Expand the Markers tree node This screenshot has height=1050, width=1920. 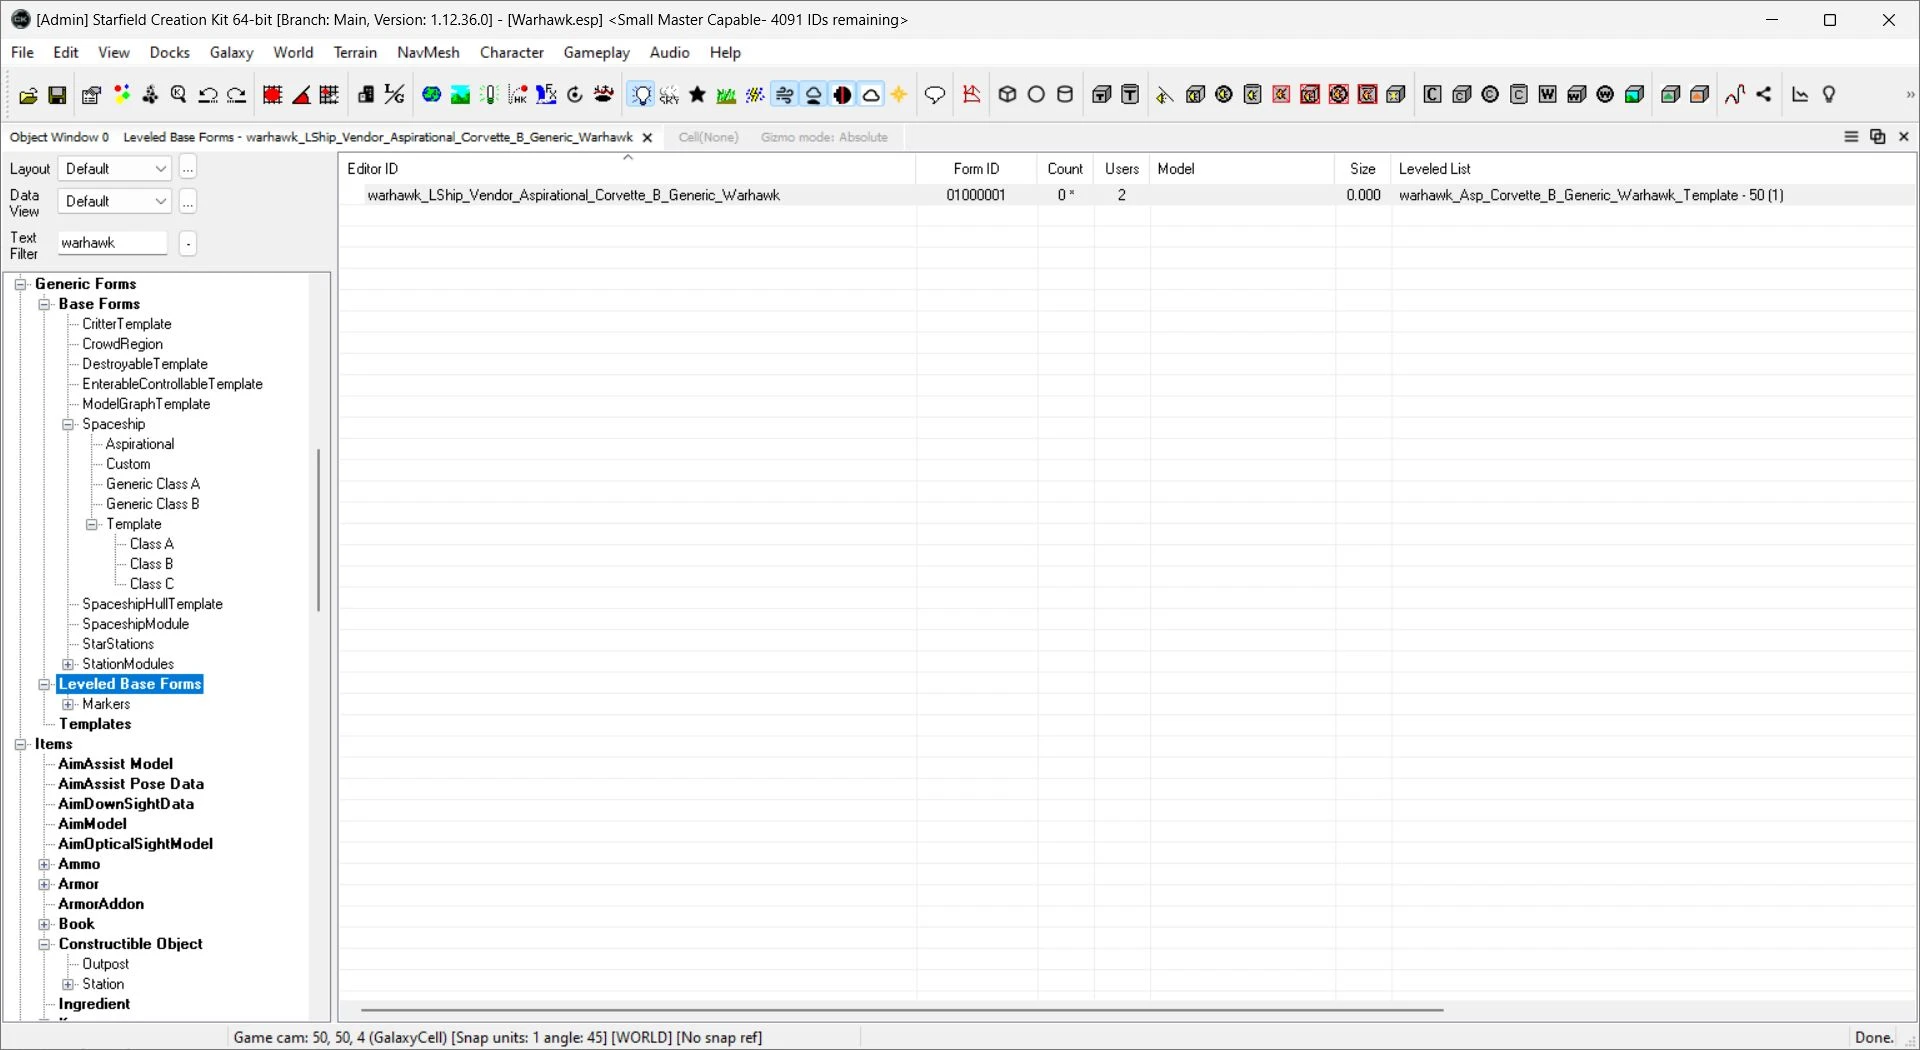coord(68,704)
